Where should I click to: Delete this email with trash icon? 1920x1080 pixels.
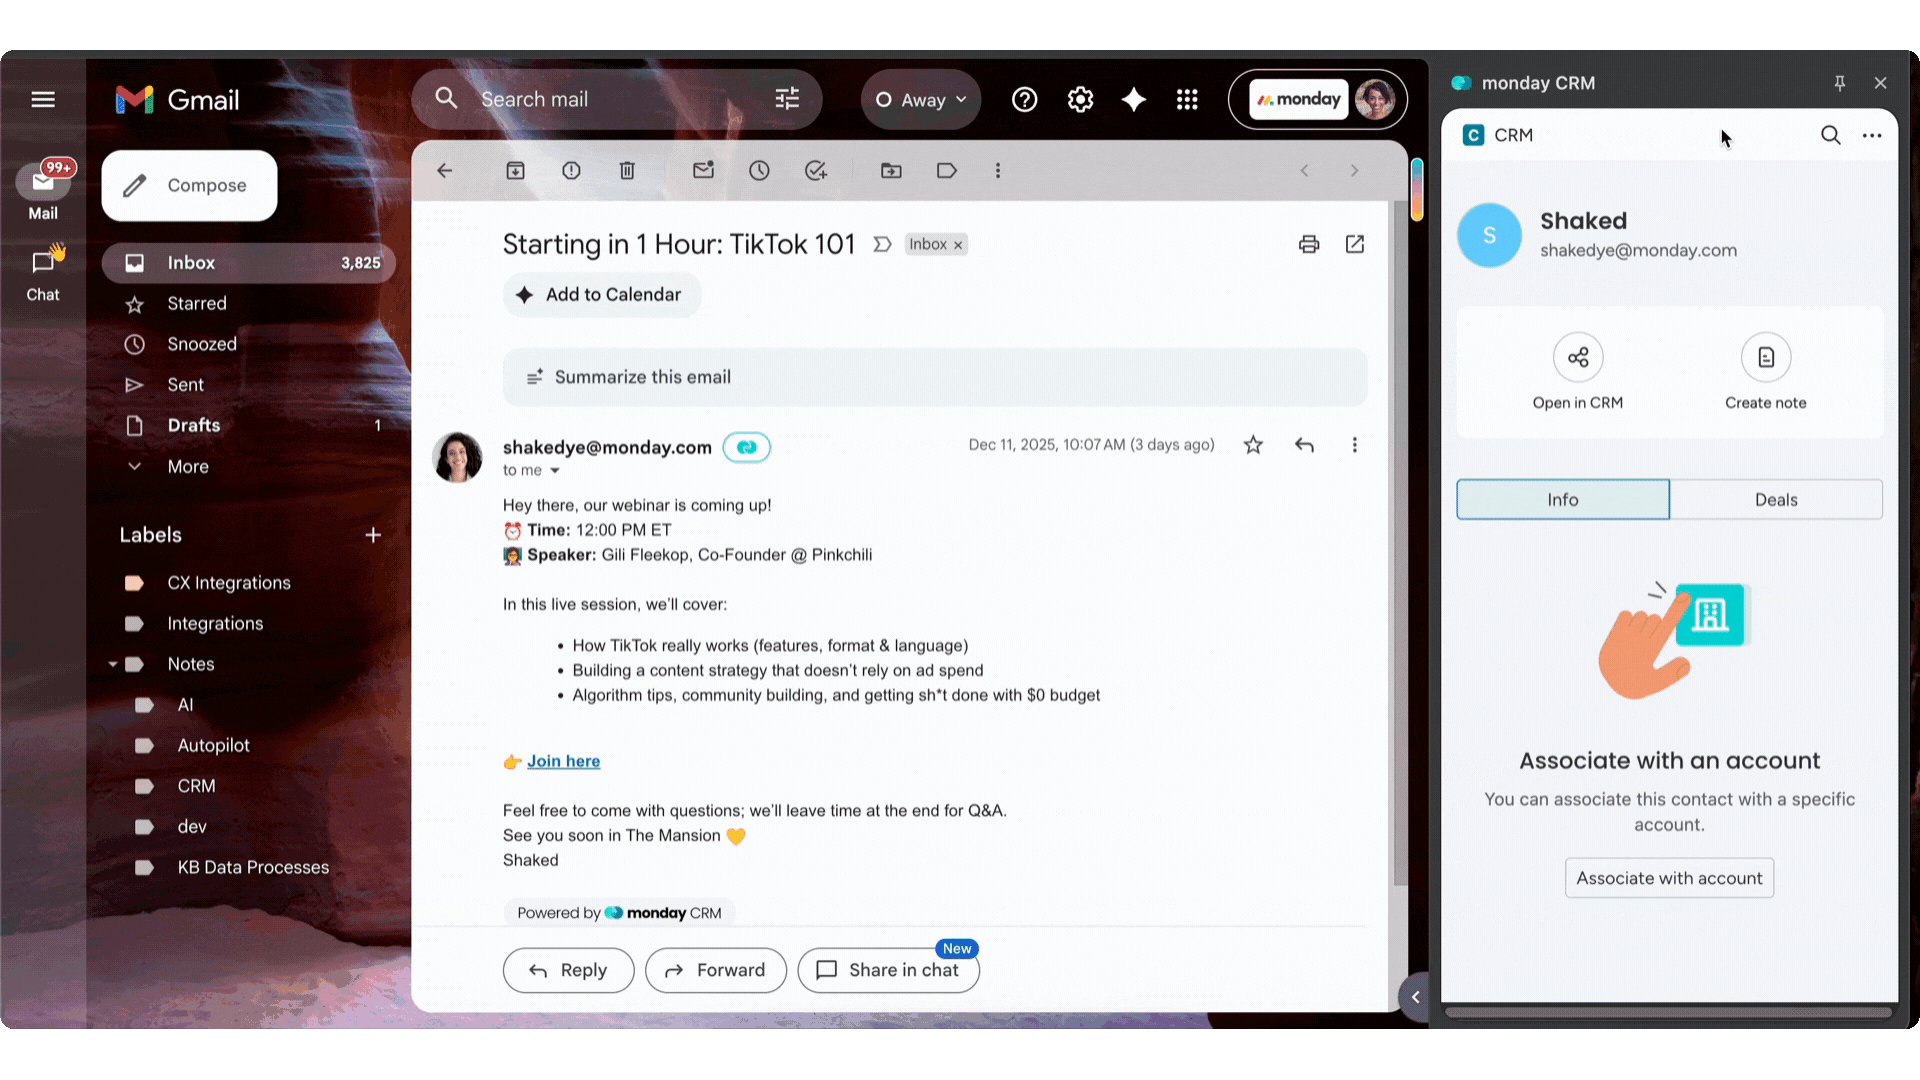pos(627,171)
